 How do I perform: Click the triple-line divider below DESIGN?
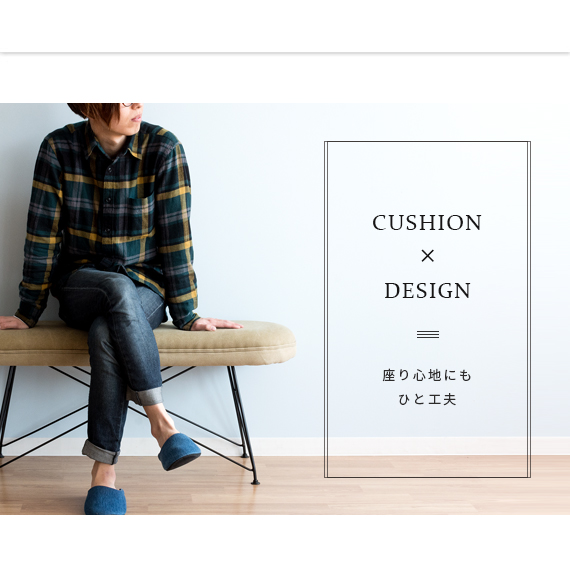tap(428, 334)
